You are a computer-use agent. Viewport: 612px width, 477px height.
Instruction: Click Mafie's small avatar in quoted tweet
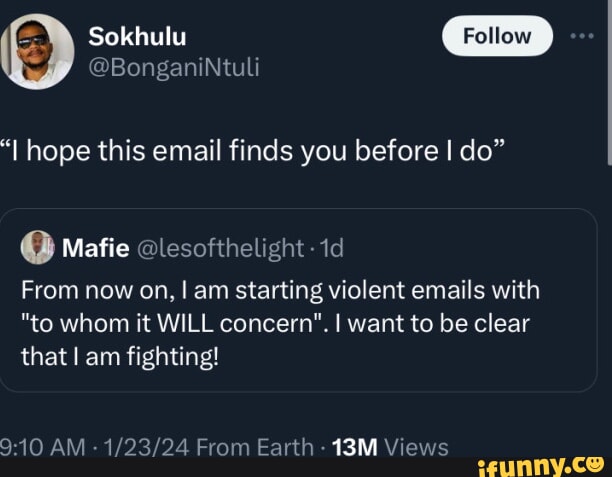click(x=39, y=246)
